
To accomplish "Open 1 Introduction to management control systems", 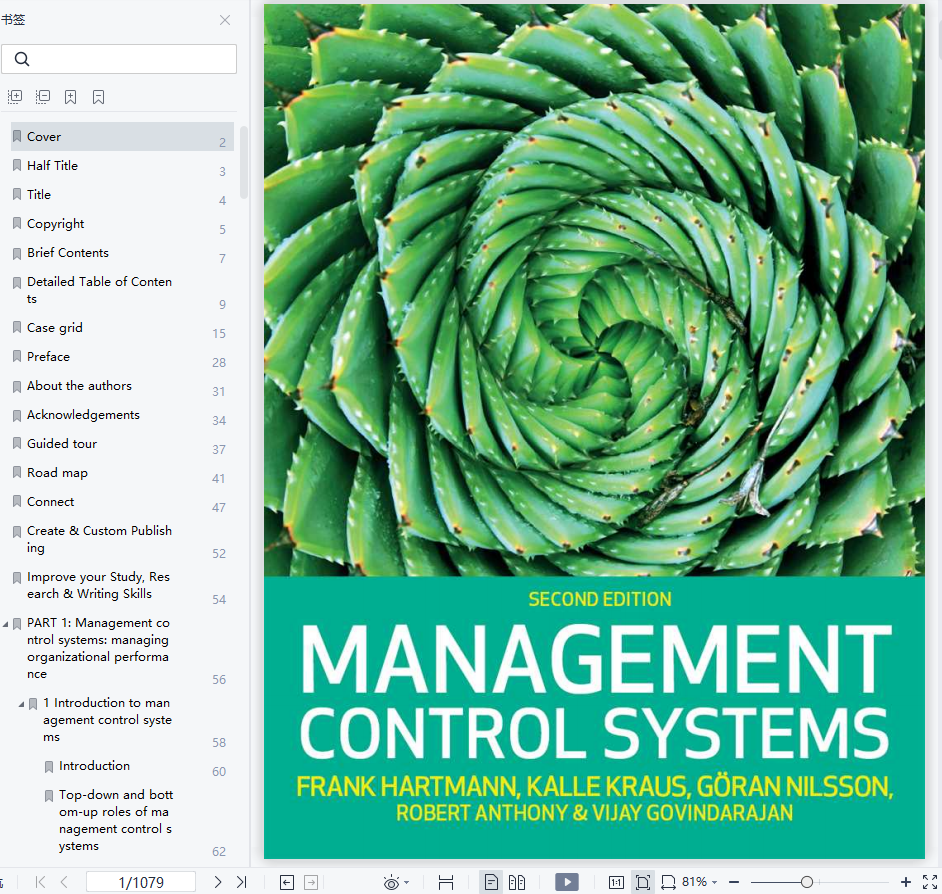I will pos(107,720).
